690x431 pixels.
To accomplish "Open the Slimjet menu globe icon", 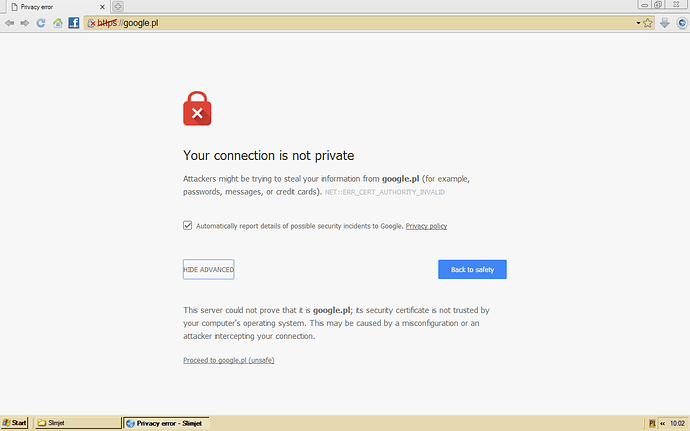I will coord(682,23).
